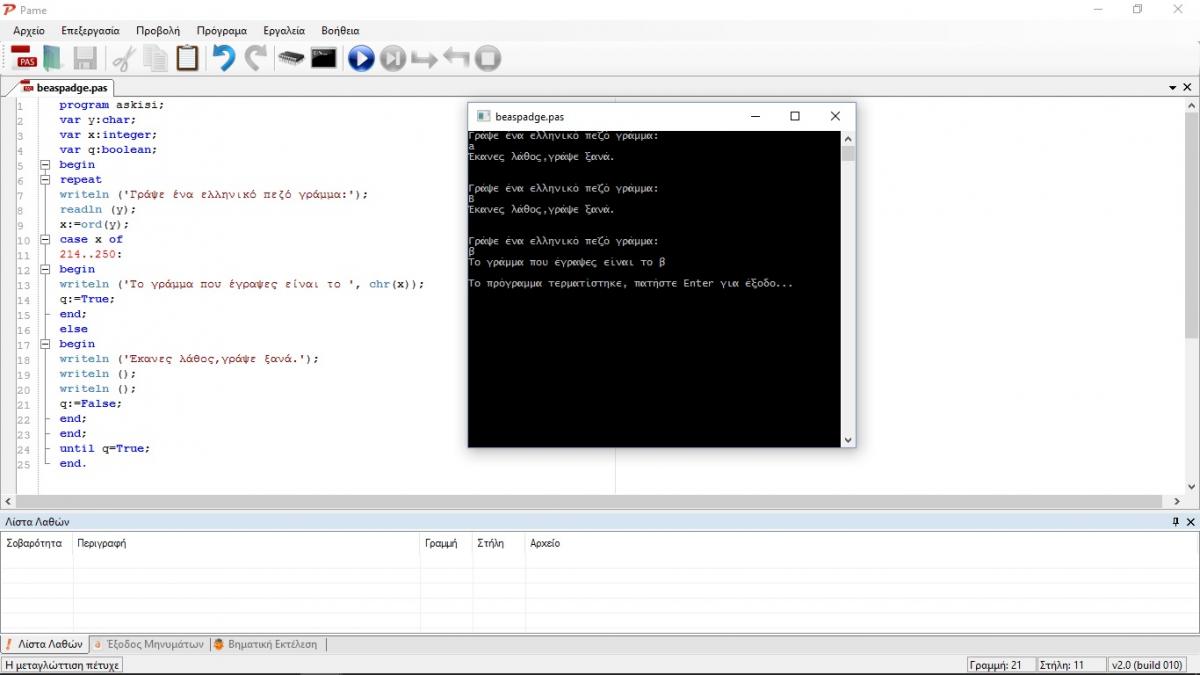This screenshot has height=675, width=1200.
Task: Close the Λίστα Λαθών panel
Action: (1189, 522)
